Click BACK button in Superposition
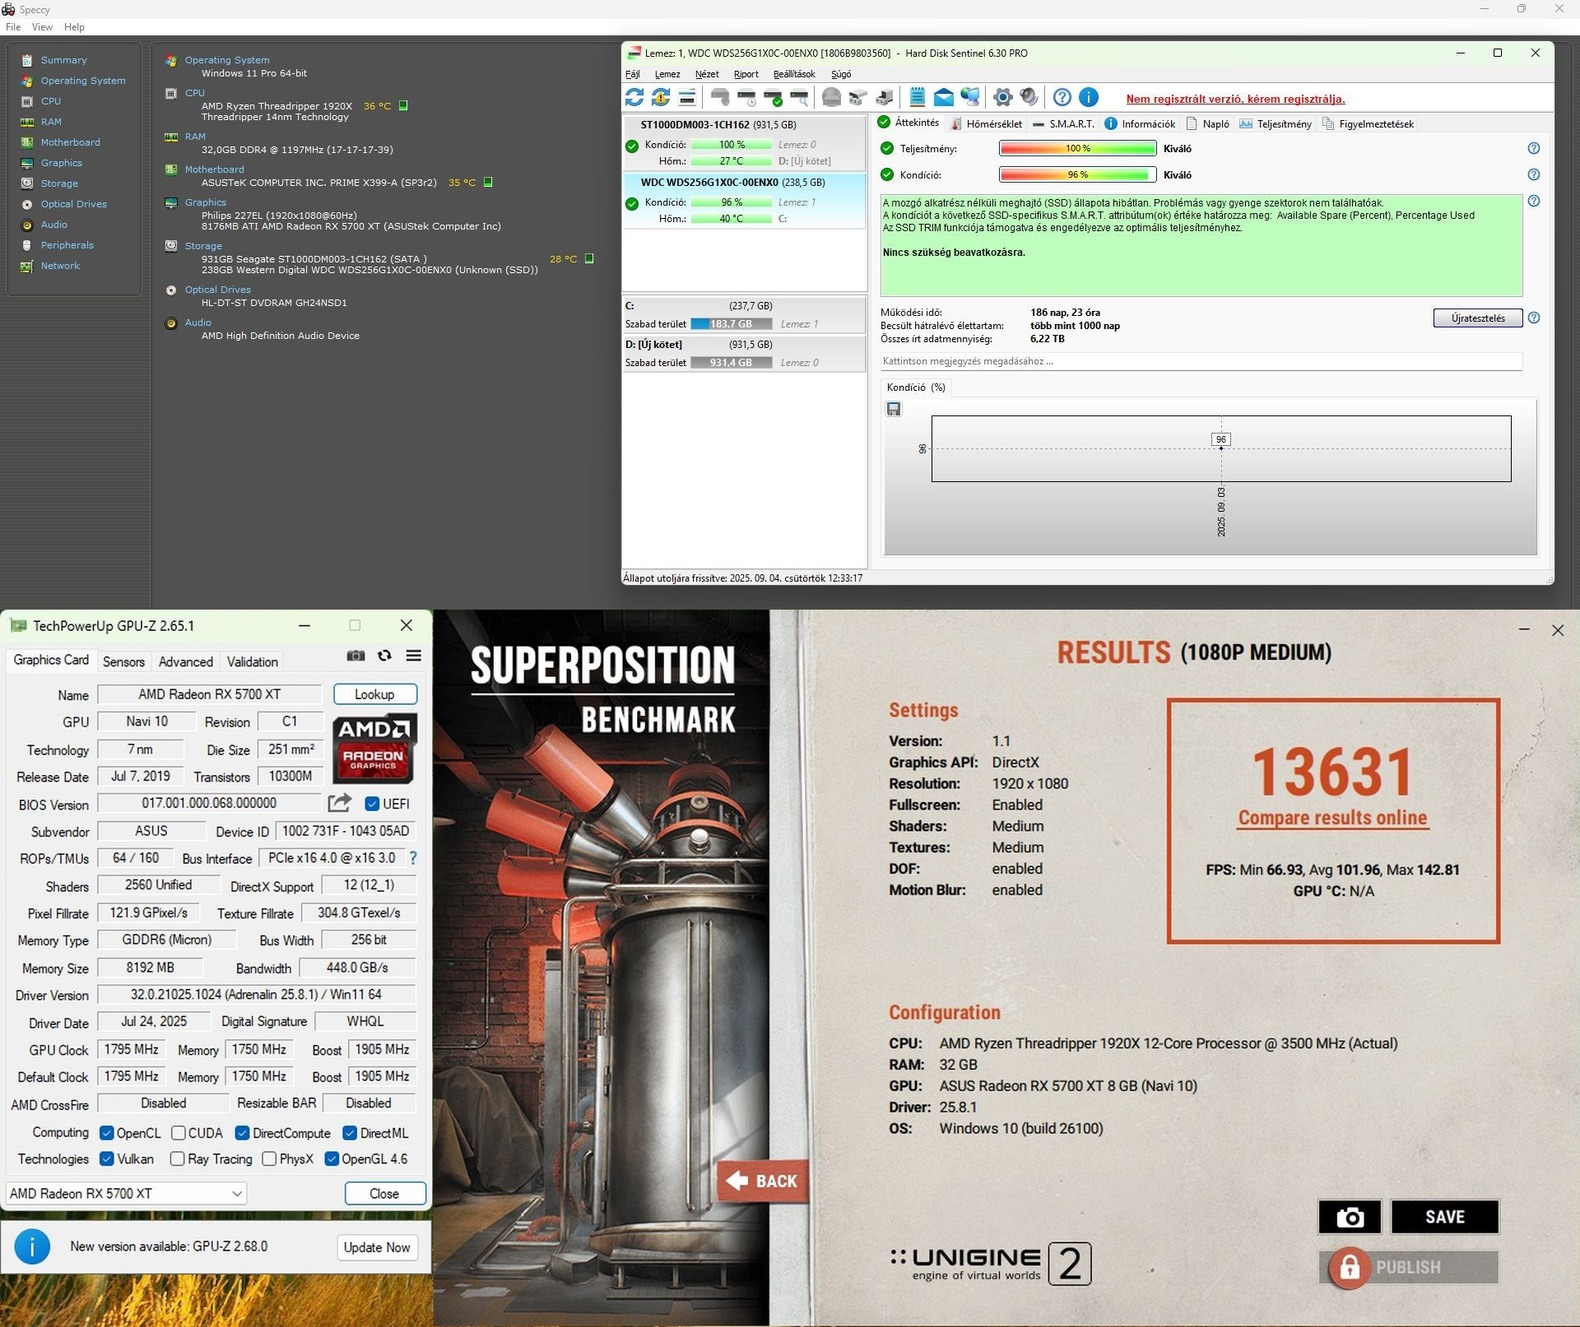1580x1327 pixels. pos(762,1181)
